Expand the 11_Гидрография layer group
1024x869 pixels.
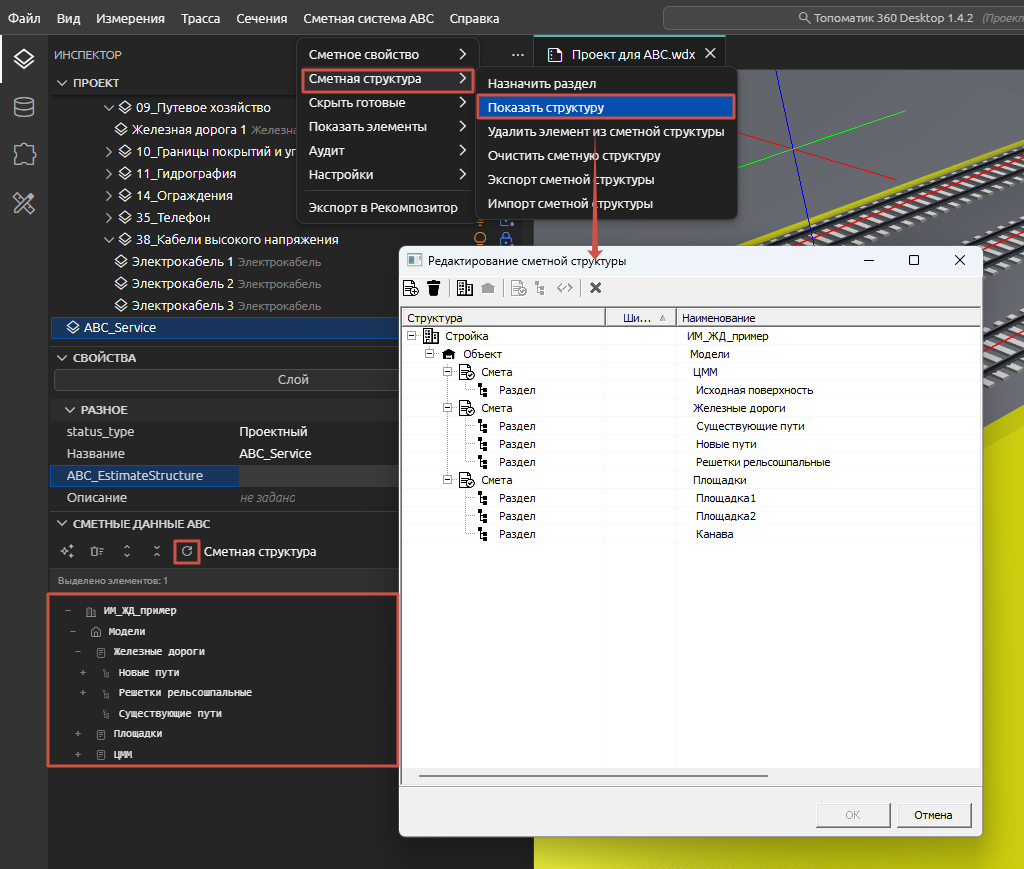(x=109, y=174)
